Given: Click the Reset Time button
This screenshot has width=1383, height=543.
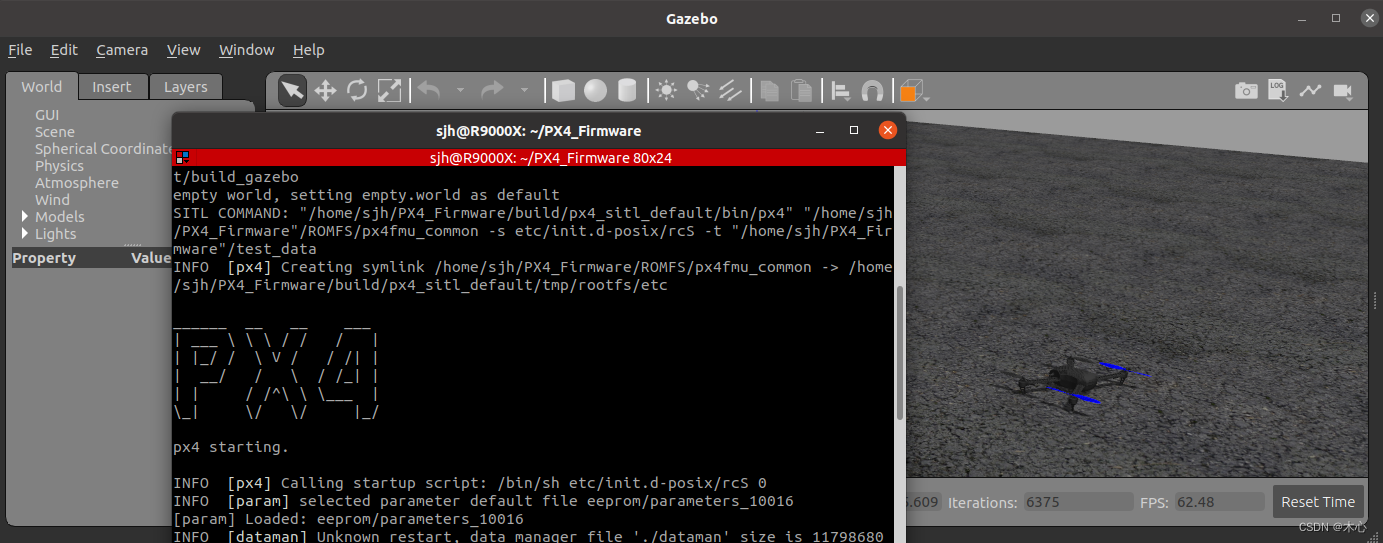Looking at the screenshot, I should [x=1318, y=502].
